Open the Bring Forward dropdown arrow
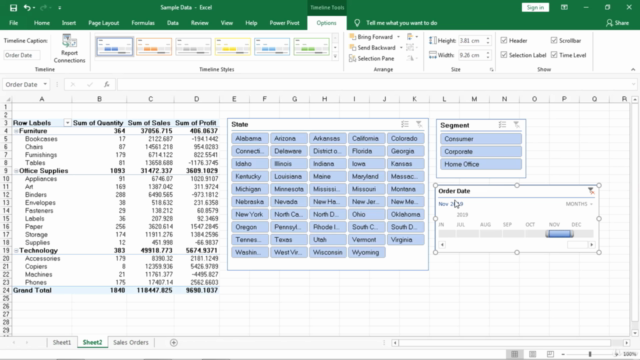The image size is (640, 360). [399, 37]
